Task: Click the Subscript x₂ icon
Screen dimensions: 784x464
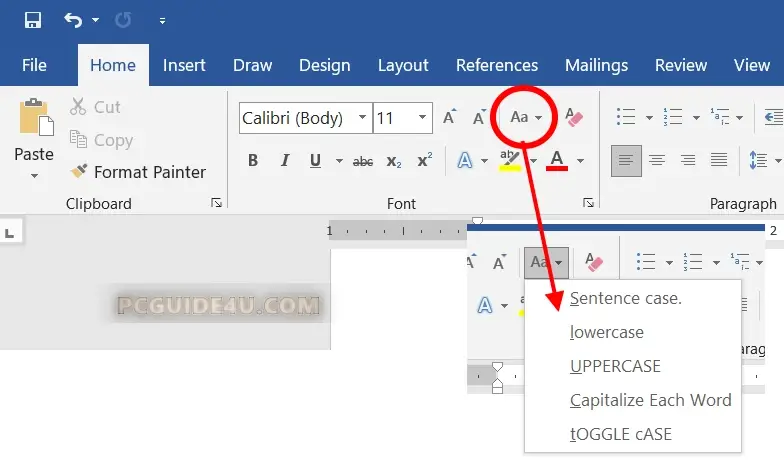Action: [394, 161]
